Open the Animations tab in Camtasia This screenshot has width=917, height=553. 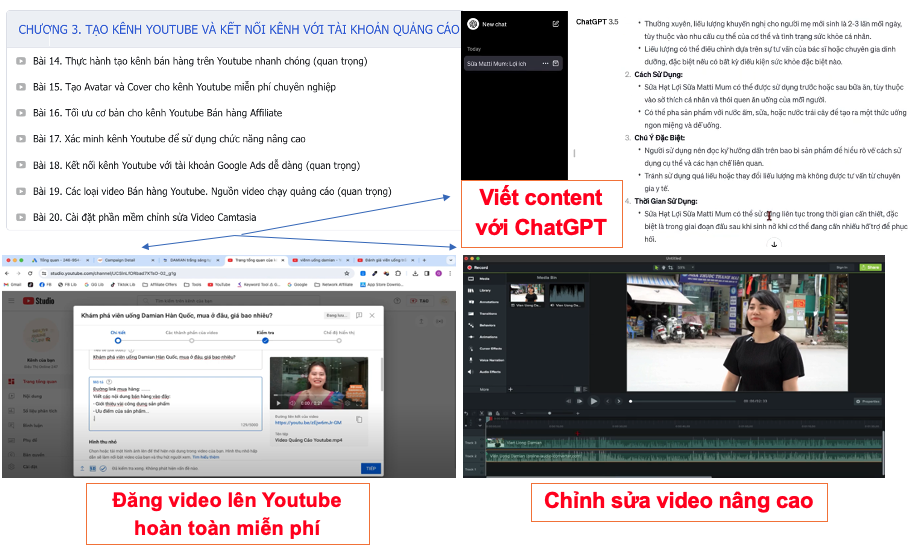tap(482, 337)
